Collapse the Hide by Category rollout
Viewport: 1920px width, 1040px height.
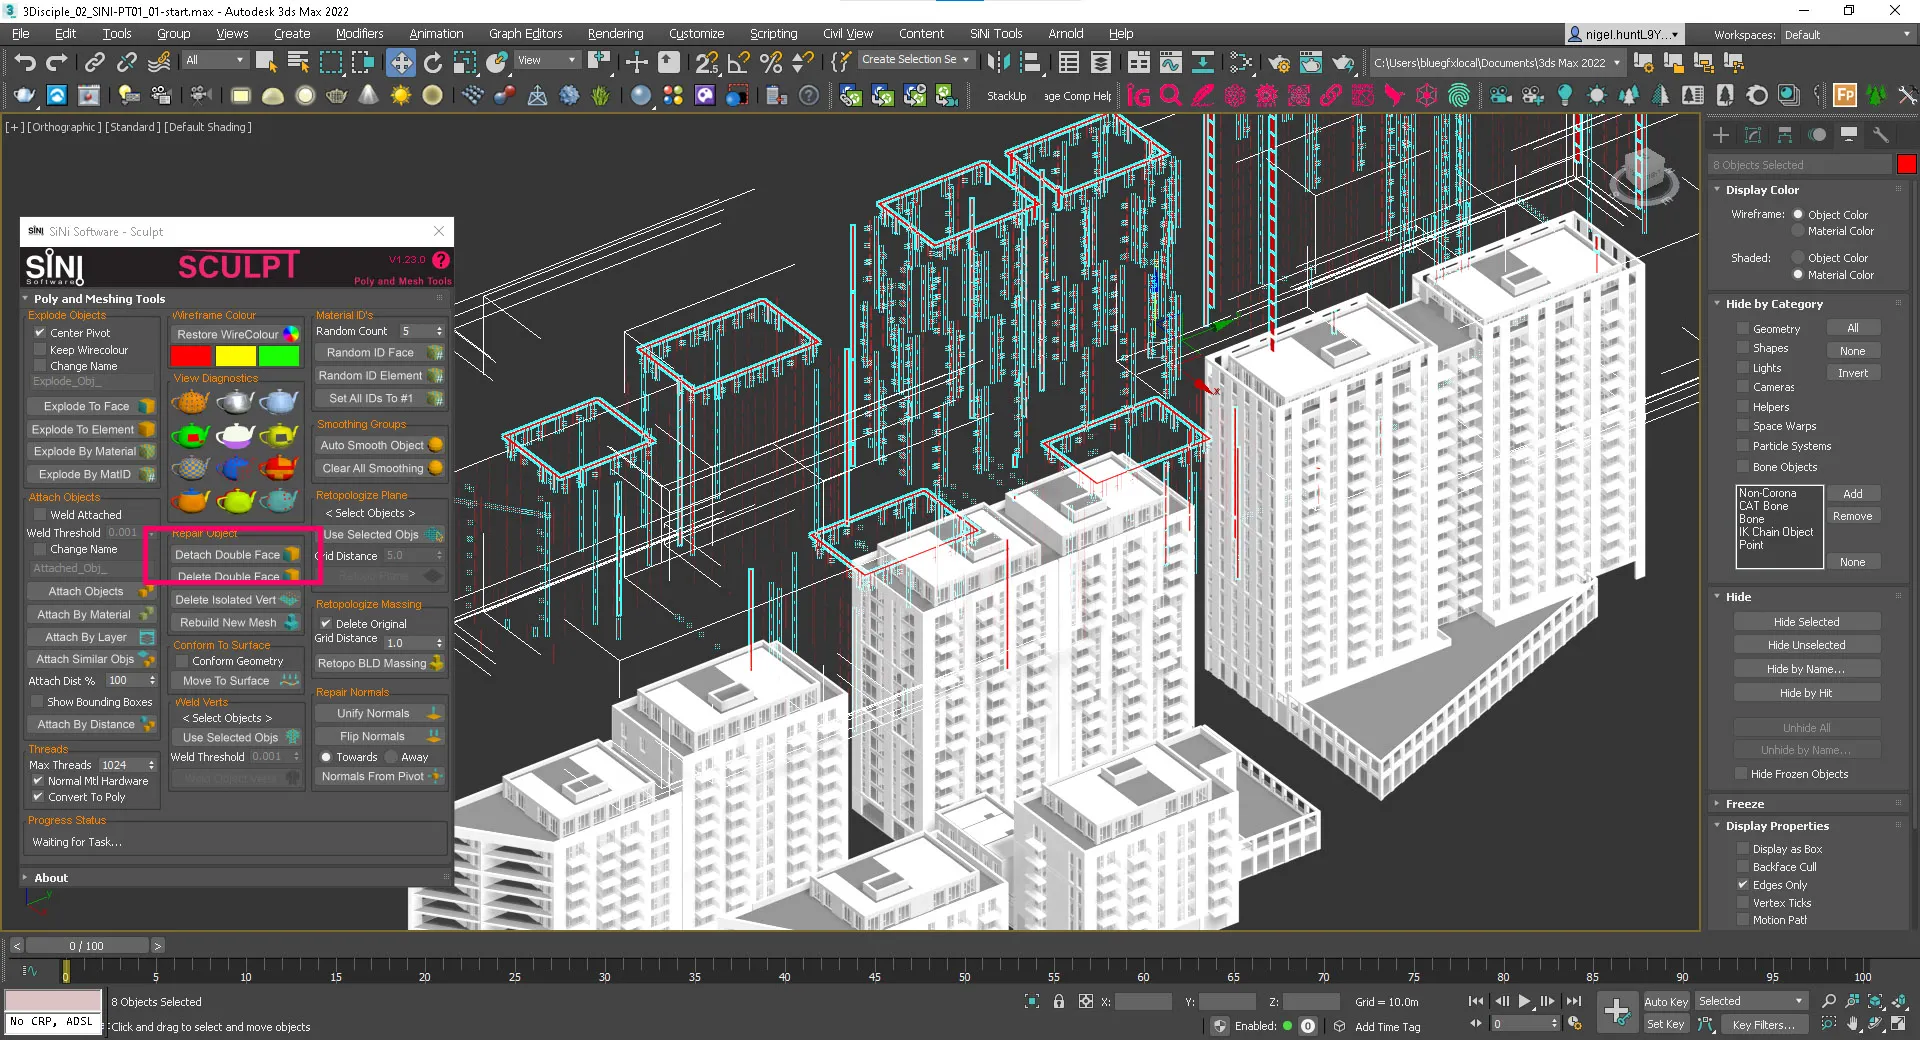(x=1773, y=304)
